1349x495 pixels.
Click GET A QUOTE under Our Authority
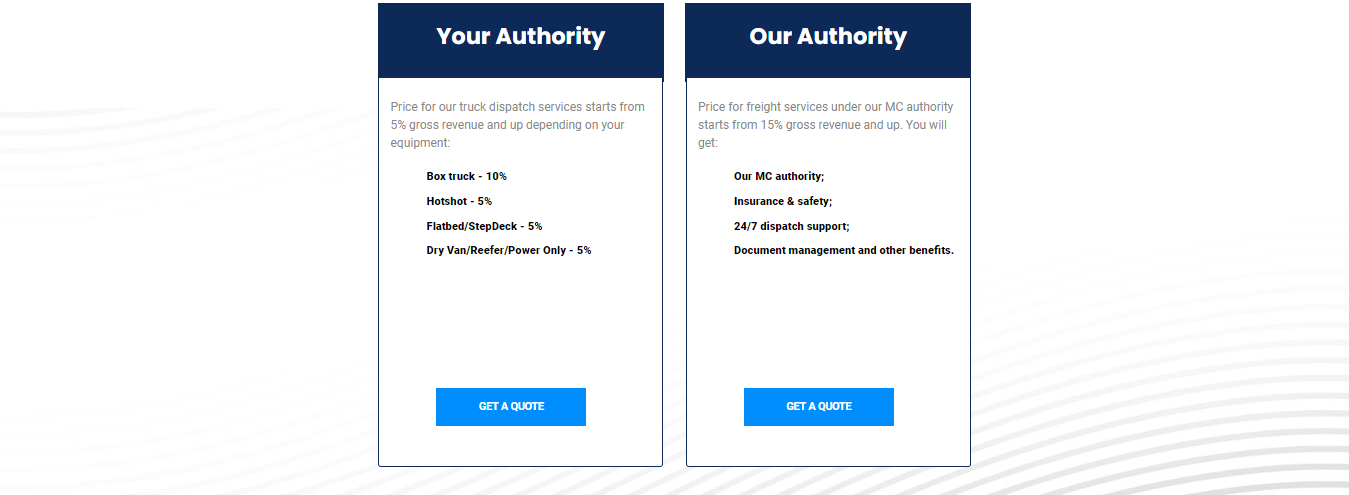[x=819, y=407]
